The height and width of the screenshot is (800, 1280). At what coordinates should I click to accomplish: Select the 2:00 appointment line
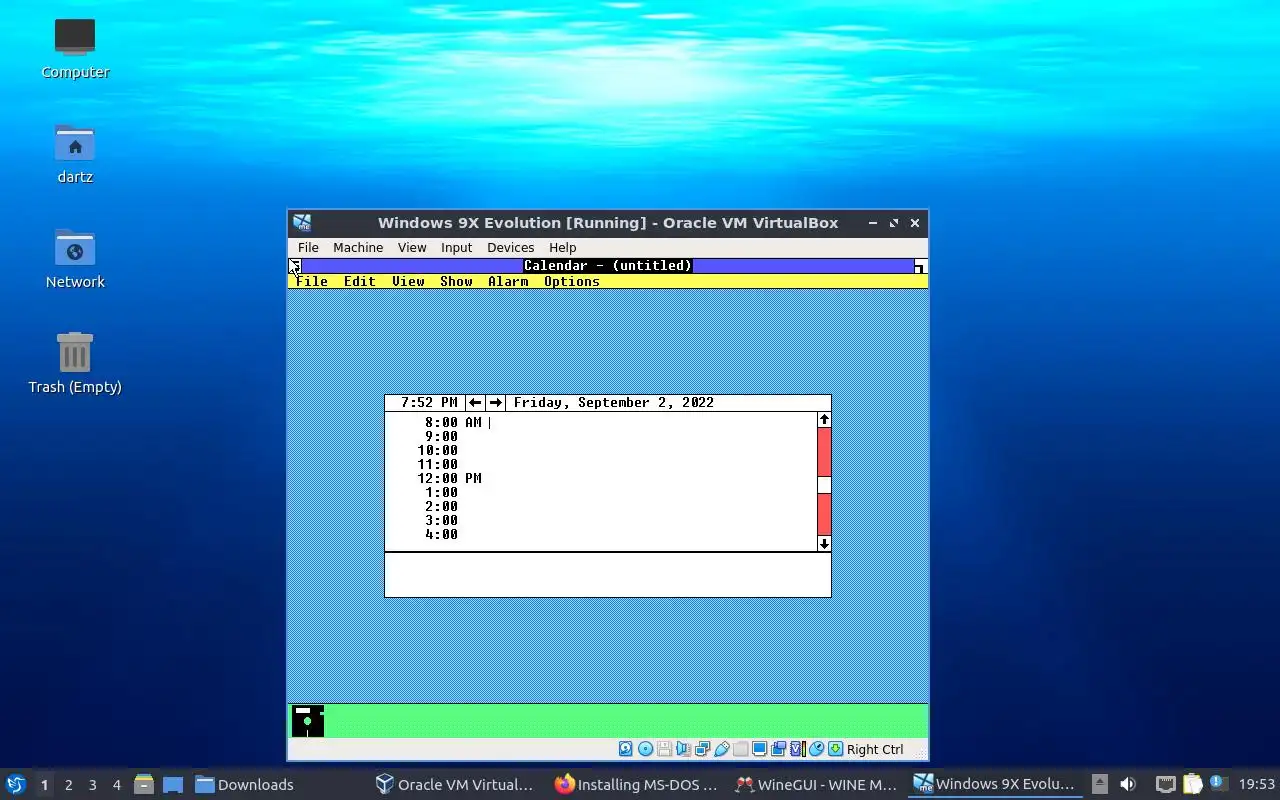[x=601, y=506]
